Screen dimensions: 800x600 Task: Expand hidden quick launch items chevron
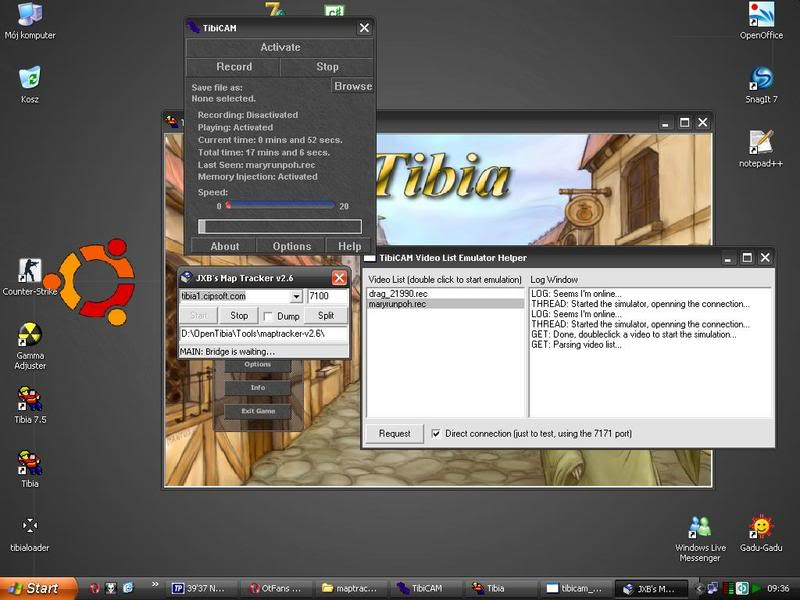[155, 584]
